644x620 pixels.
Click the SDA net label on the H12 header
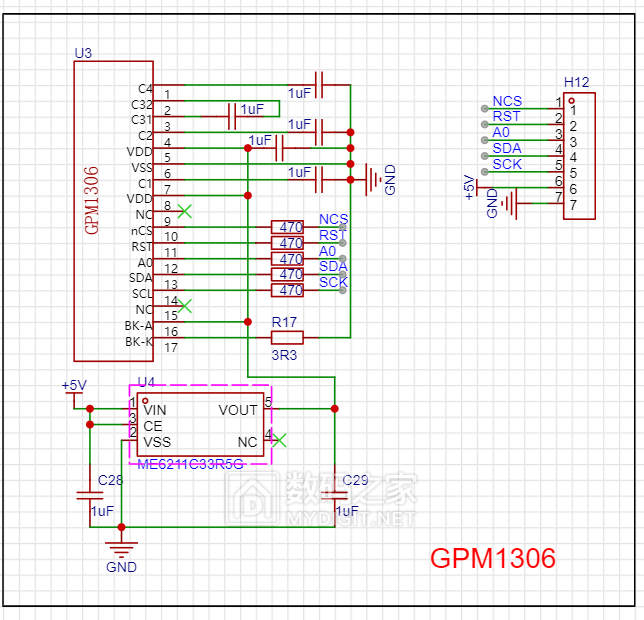pyautogui.click(x=507, y=148)
